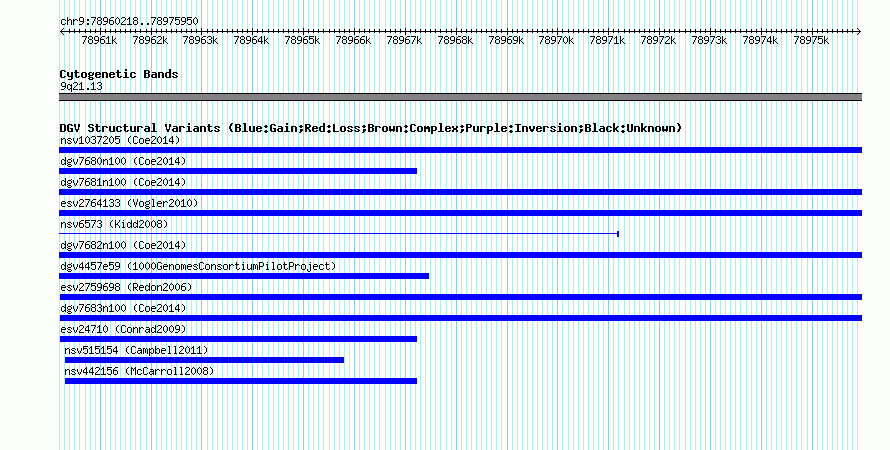Click the 78969k ruler mark
890x450 pixels.
click(506, 40)
